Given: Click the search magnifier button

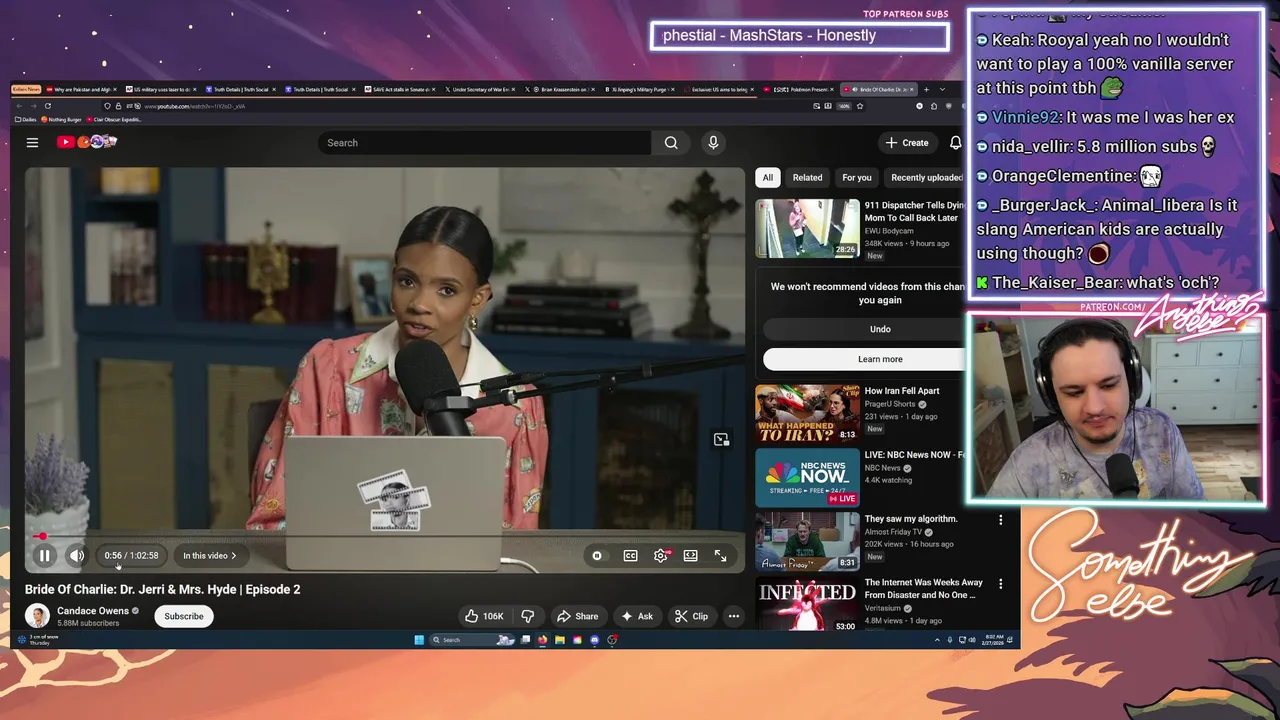Looking at the screenshot, I should pos(671,143).
